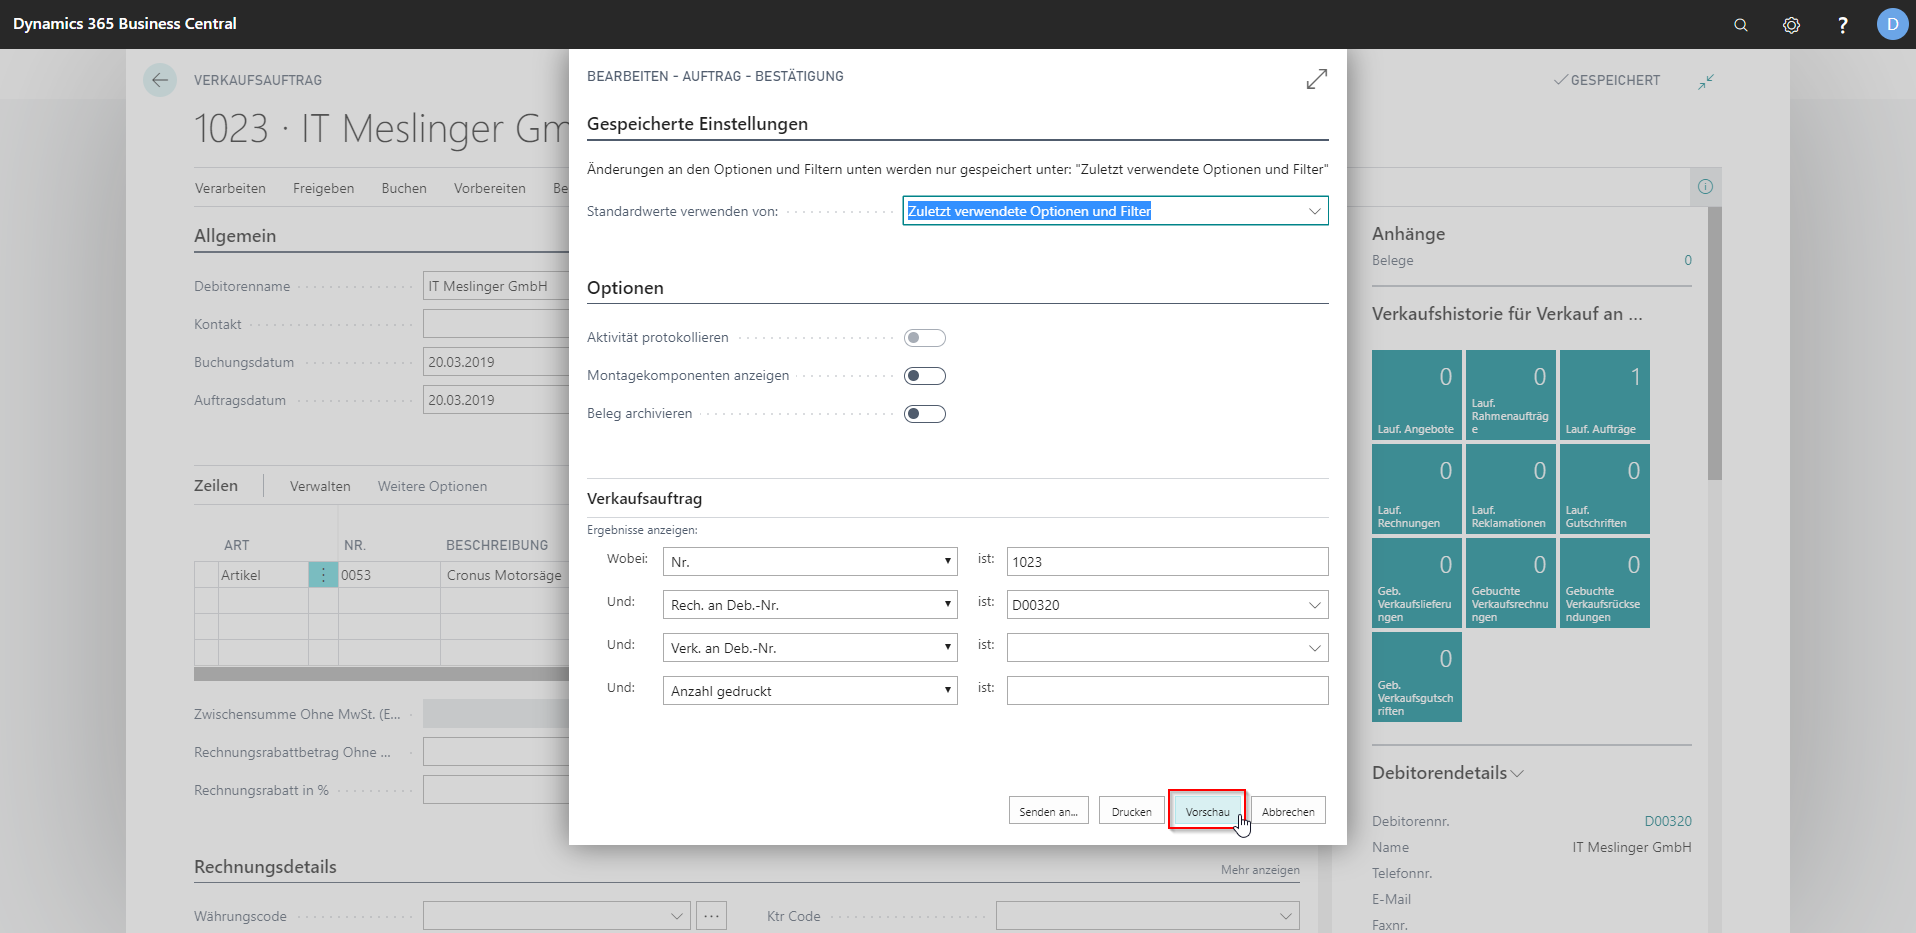Collapse the sales order page view
This screenshot has height=933, width=1916.
coord(1706,81)
